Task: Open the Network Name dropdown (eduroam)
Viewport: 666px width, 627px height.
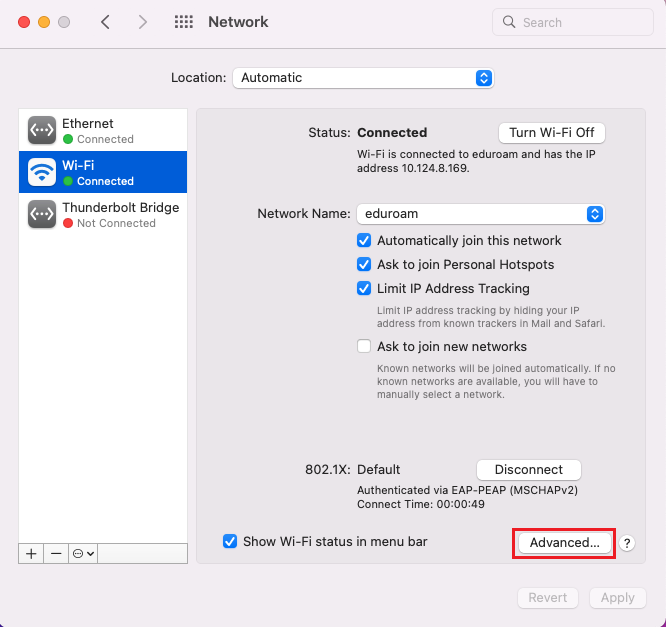Action: 480,214
